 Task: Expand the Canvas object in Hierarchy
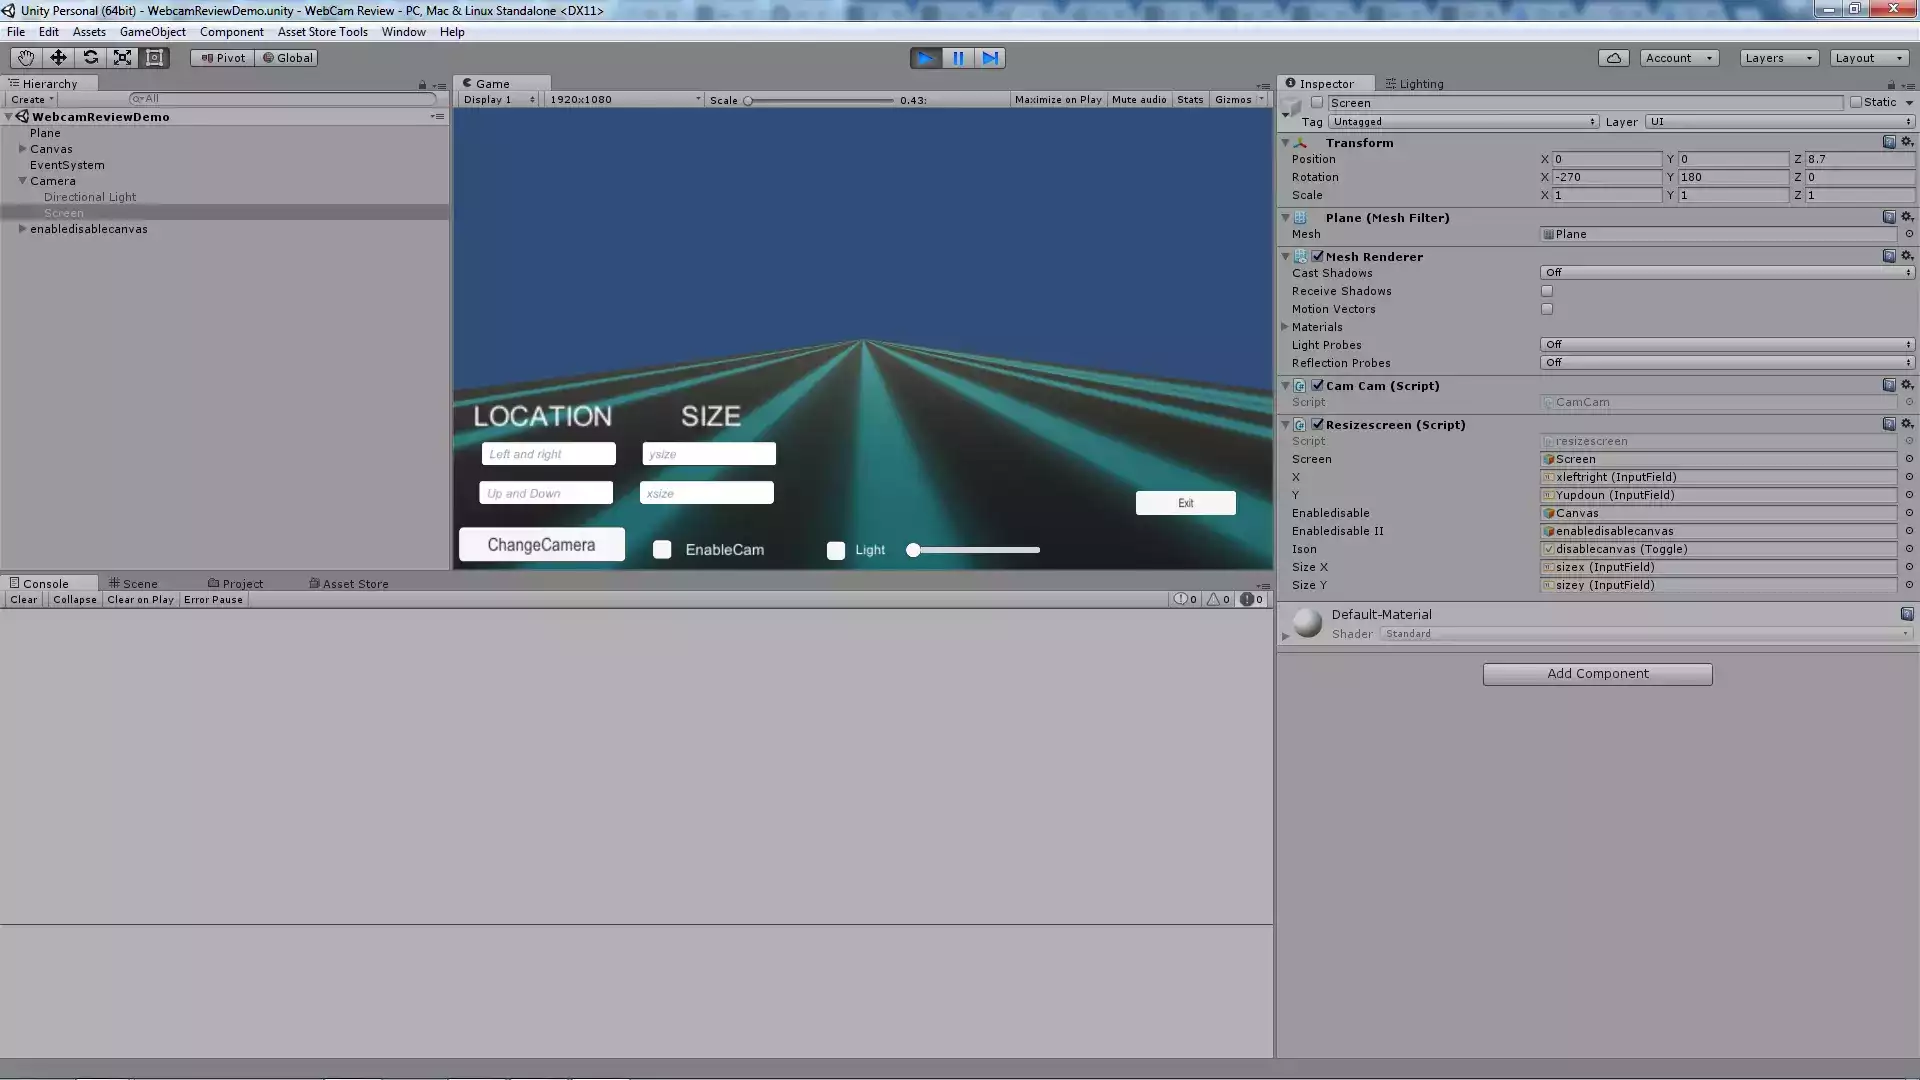22,149
